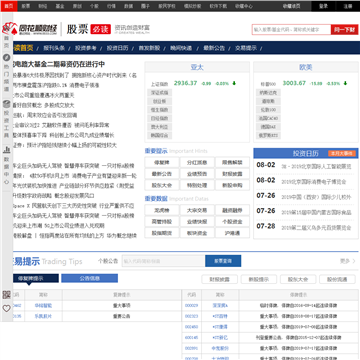Go to 晚间快递 in the blue navigation bar
This screenshot has height=360, width=360.
click(x=181, y=48)
